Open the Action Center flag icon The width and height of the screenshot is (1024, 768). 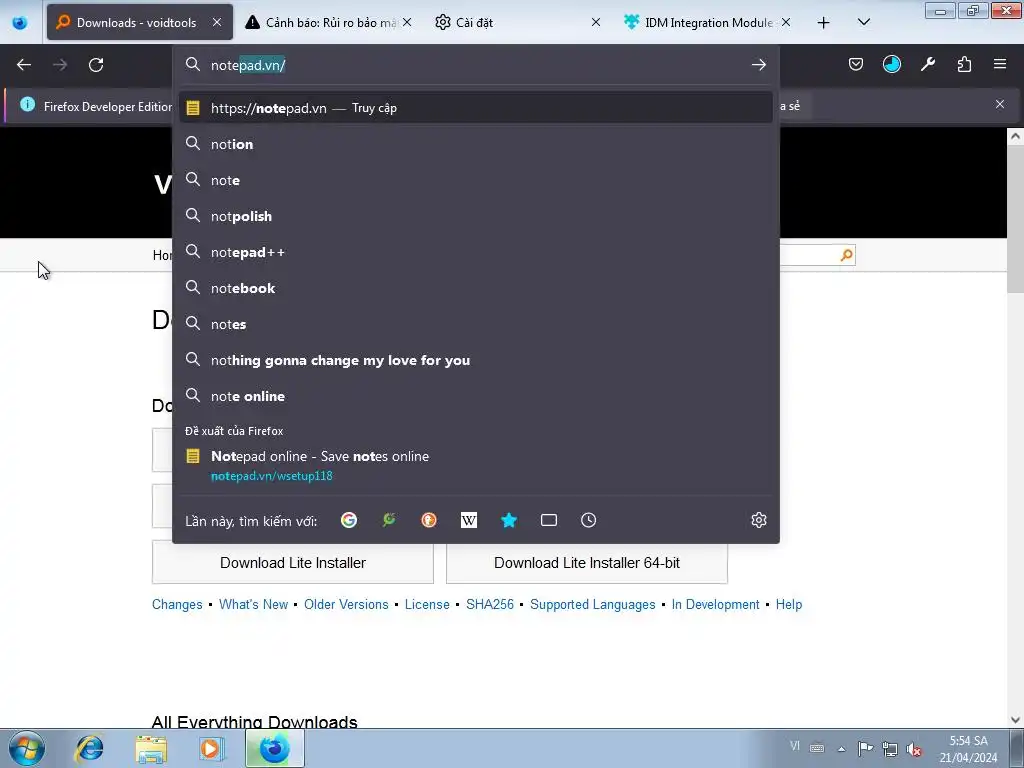click(865, 749)
